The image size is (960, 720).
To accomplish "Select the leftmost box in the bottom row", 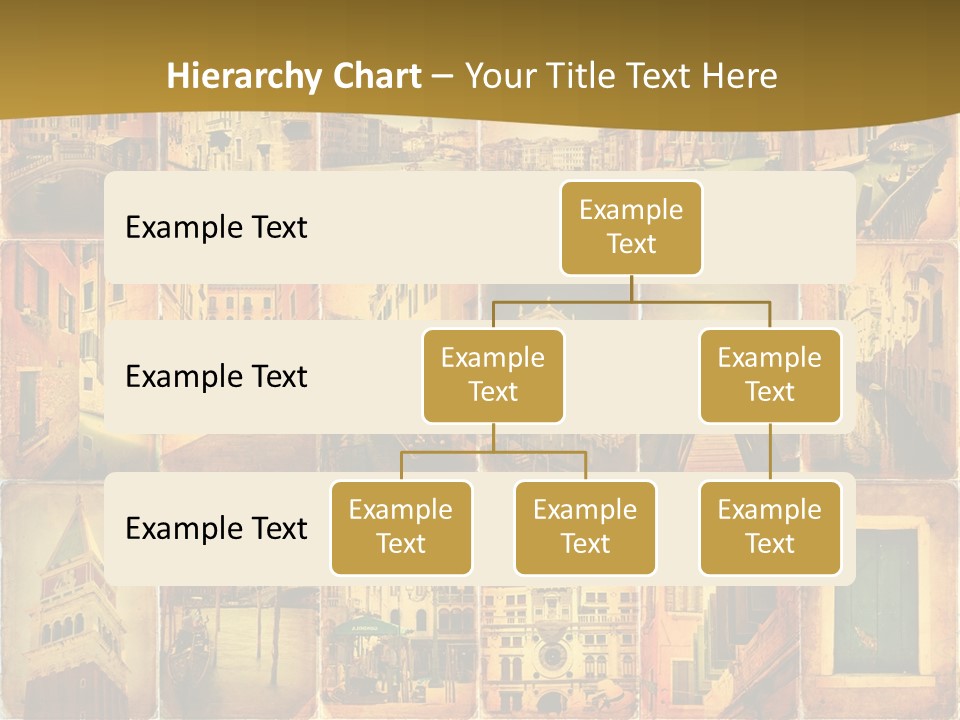I will click(x=401, y=527).
